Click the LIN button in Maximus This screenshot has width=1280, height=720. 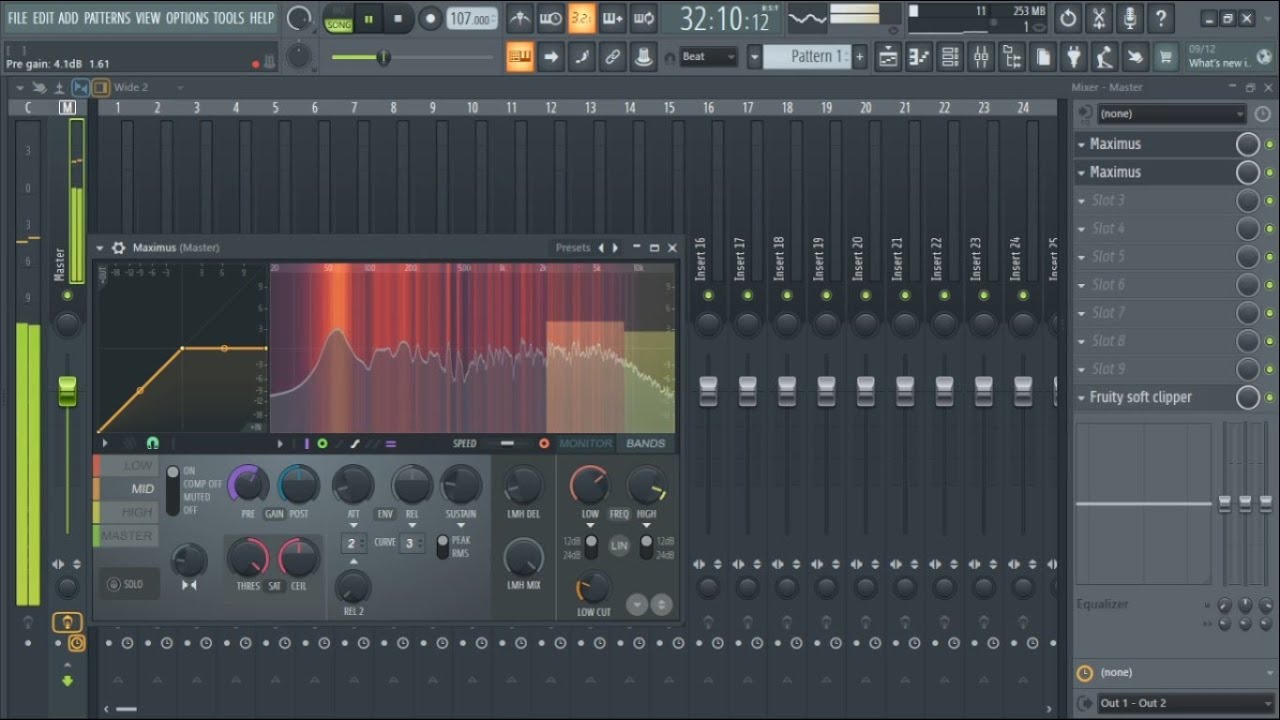point(619,547)
